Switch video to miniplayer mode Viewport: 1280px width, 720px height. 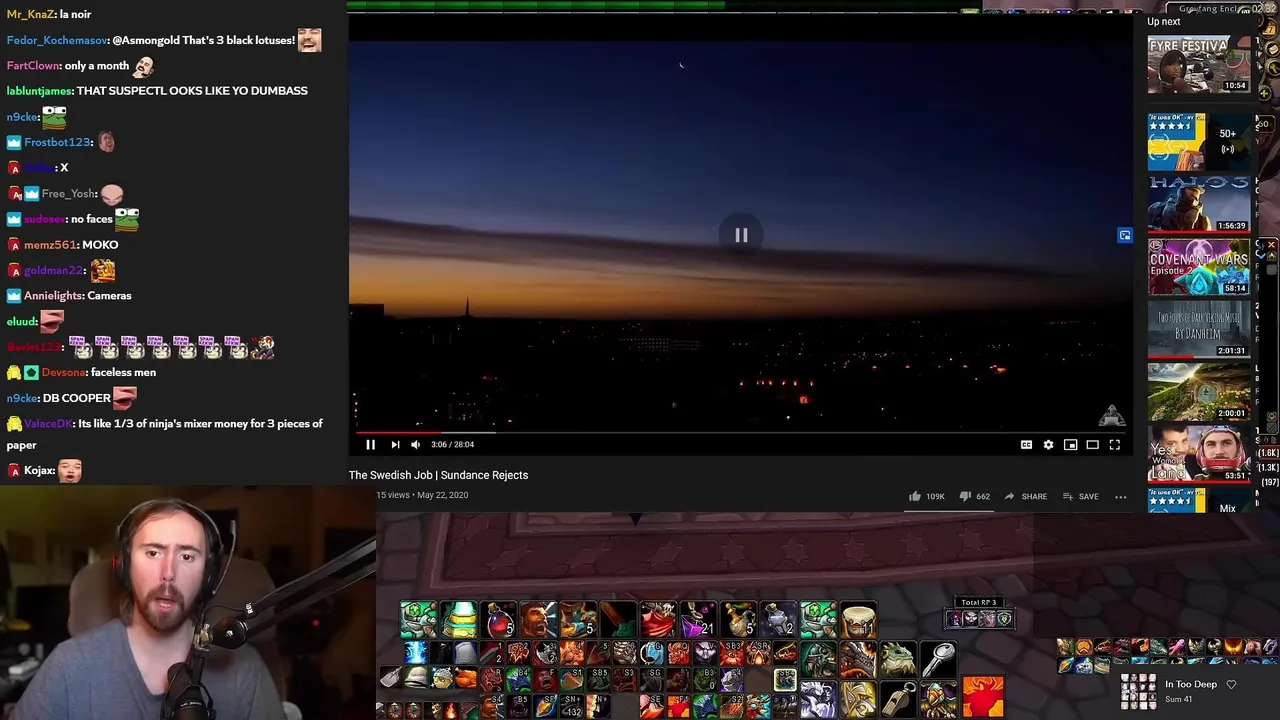pyautogui.click(x=1070, y=445)
